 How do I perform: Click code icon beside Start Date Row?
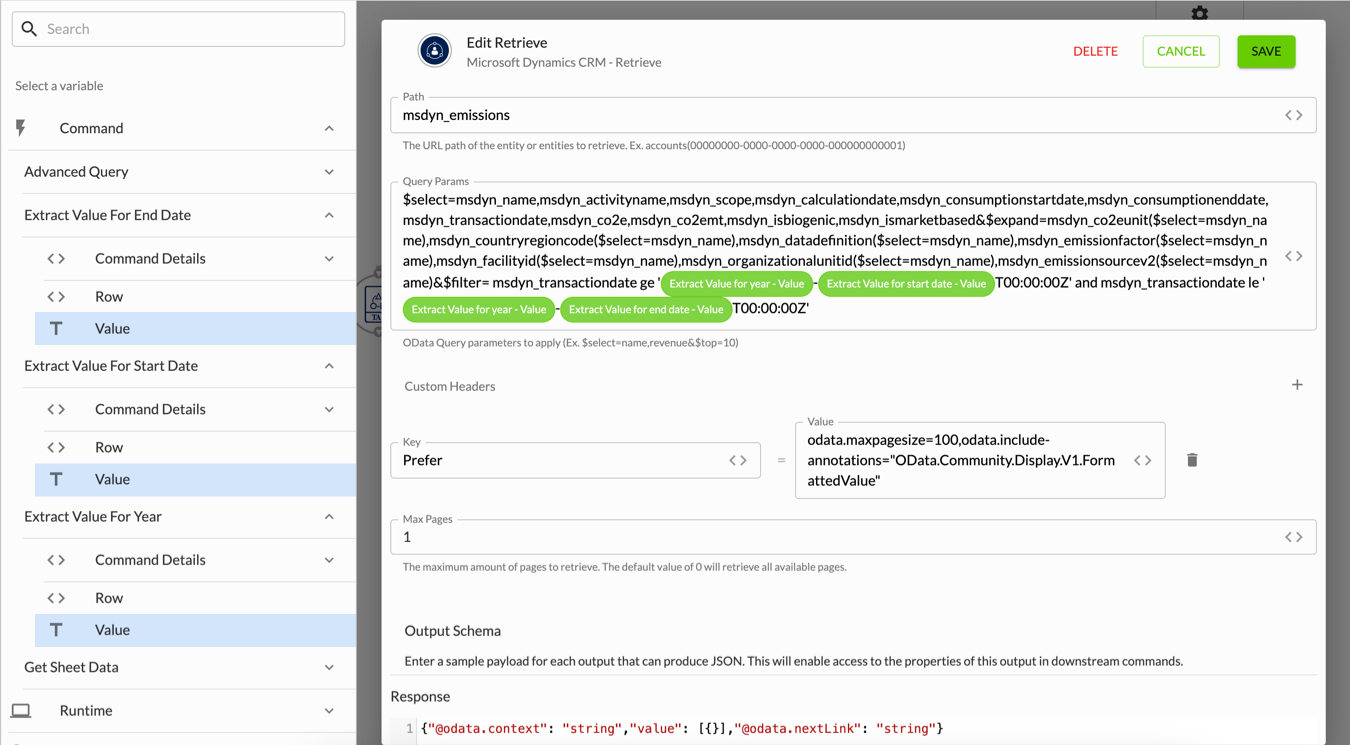tap(56, 447)
